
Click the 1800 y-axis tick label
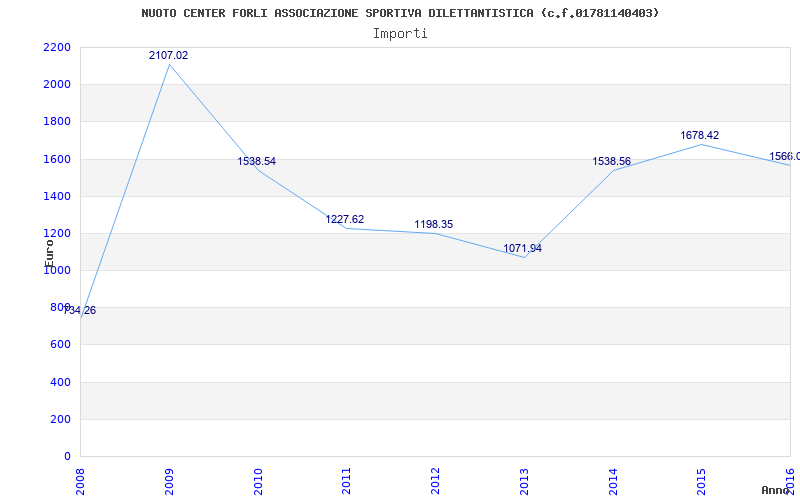(x=57, y=122)
